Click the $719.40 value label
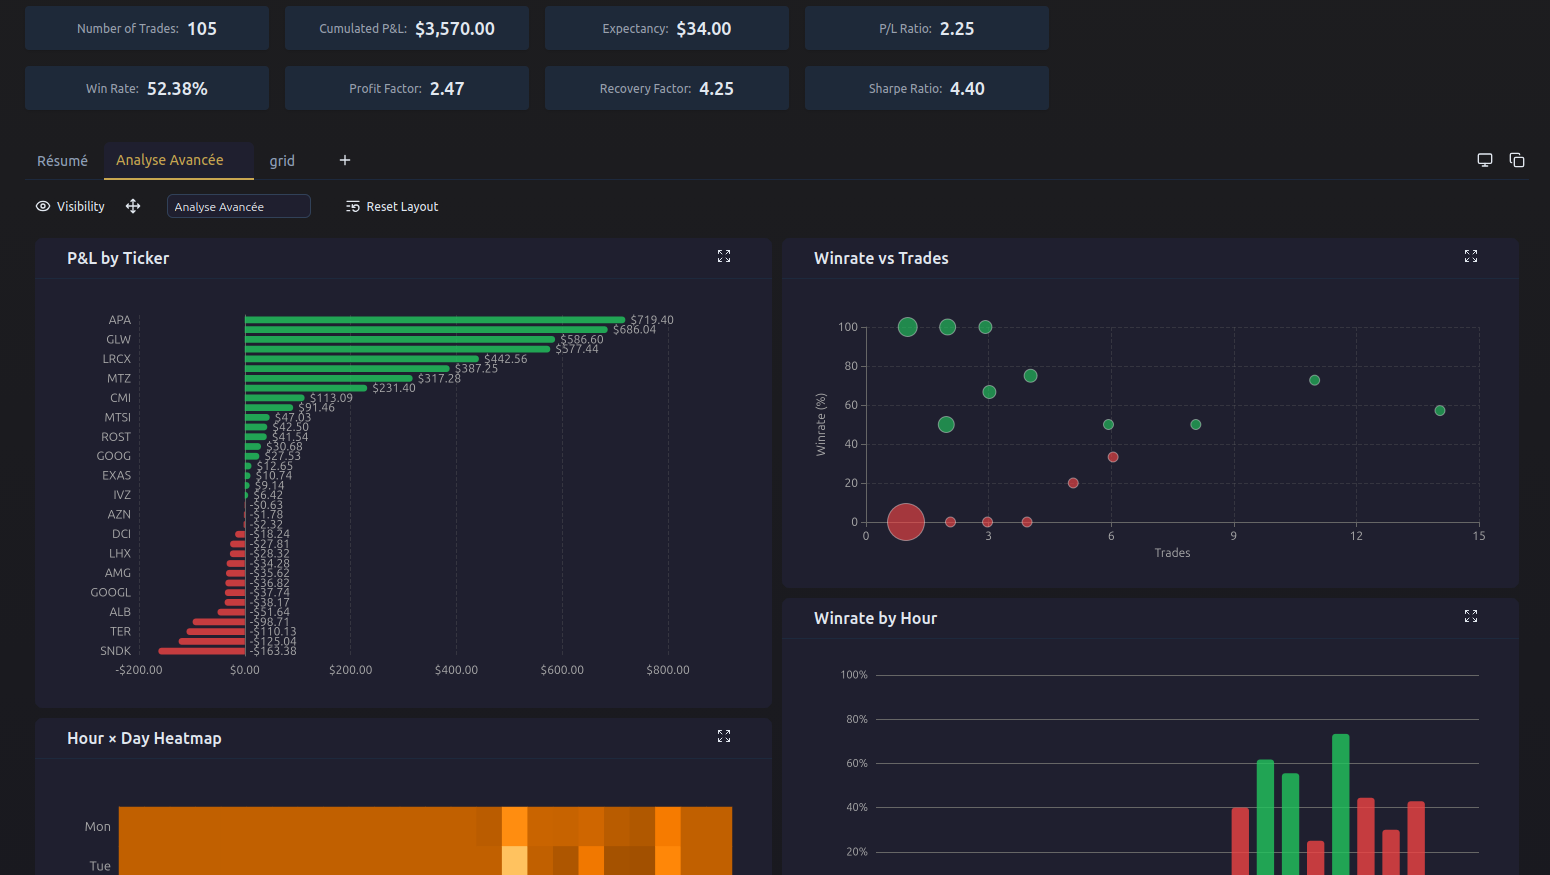The width and height of the screenshot is (1550, 875). [x=652, y=320]
